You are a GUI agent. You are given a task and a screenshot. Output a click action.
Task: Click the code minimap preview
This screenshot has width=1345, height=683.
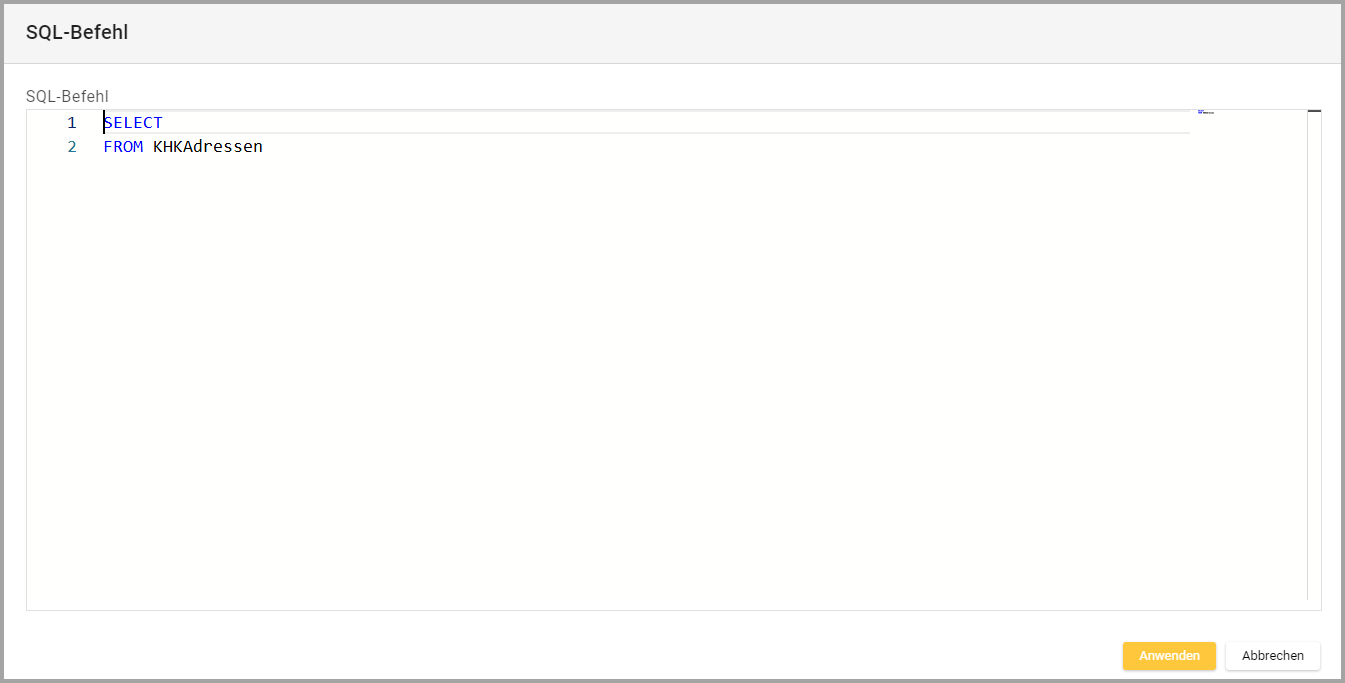(1205, 112)
